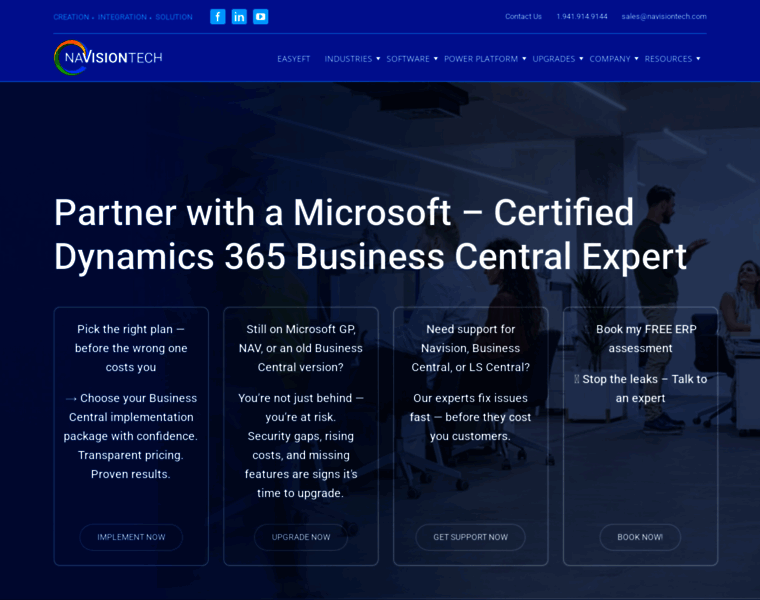
Task: Click the phone number 1.941.914.9144
Action: coord(582,16)
